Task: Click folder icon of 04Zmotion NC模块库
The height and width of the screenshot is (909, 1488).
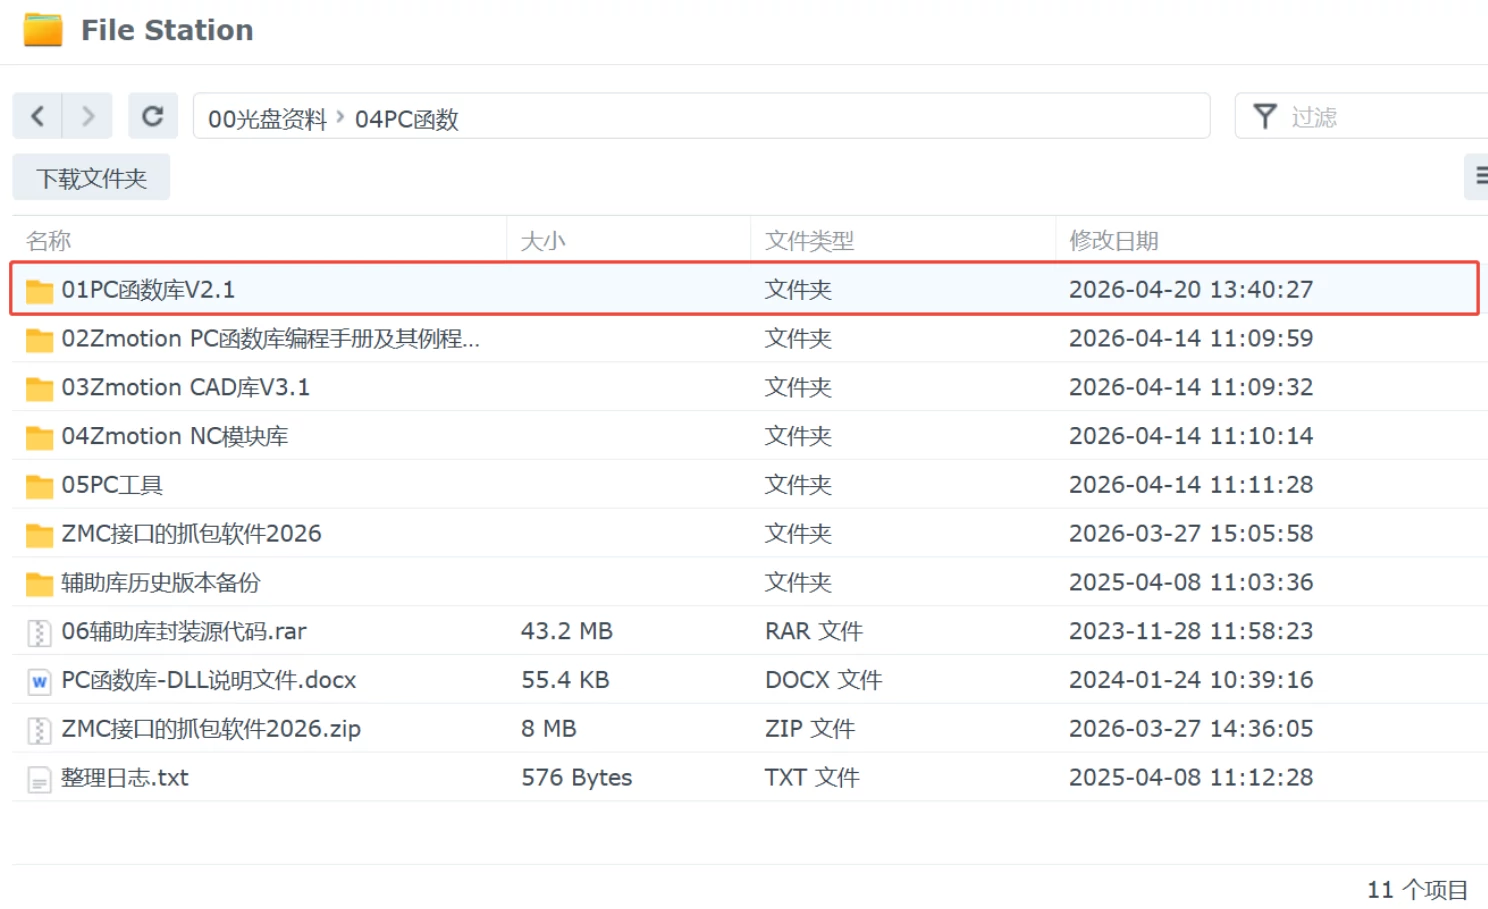Action: pos(39,437)
